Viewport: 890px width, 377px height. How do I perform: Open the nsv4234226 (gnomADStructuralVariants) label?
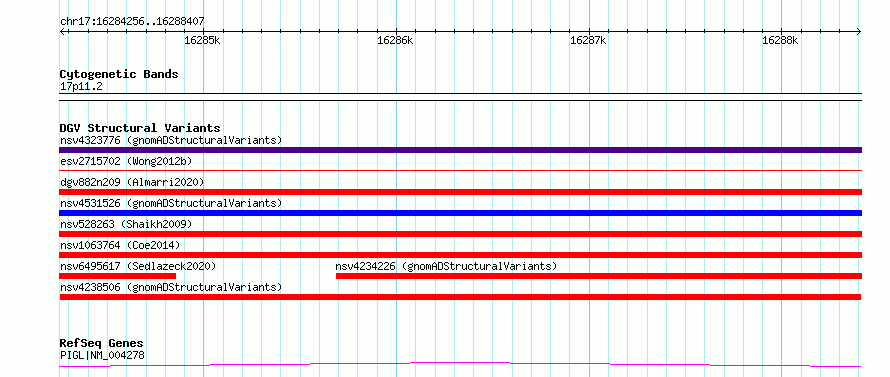[x=446, y=266]
